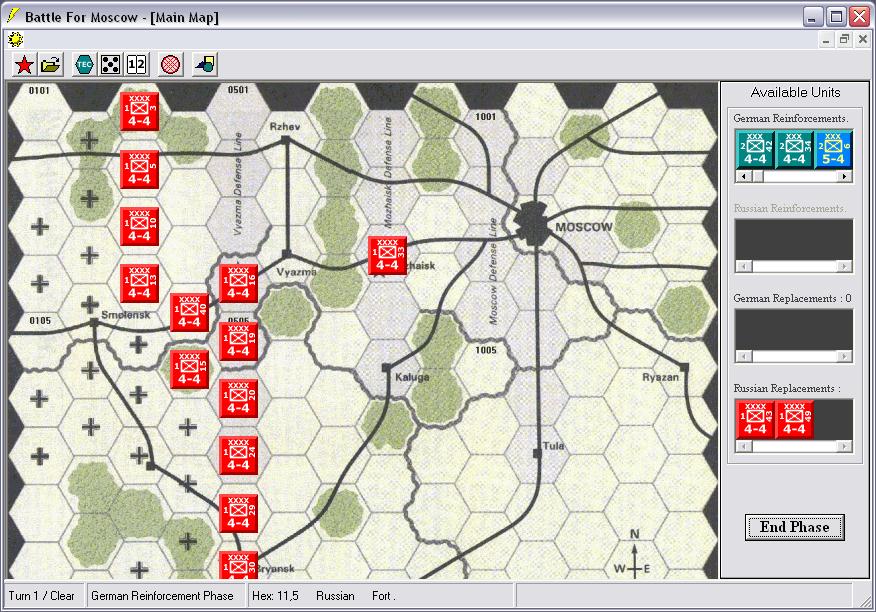The image size is (876, 612).
Task: Pick Russian 49th Army replacement unit
Action: 794,419
